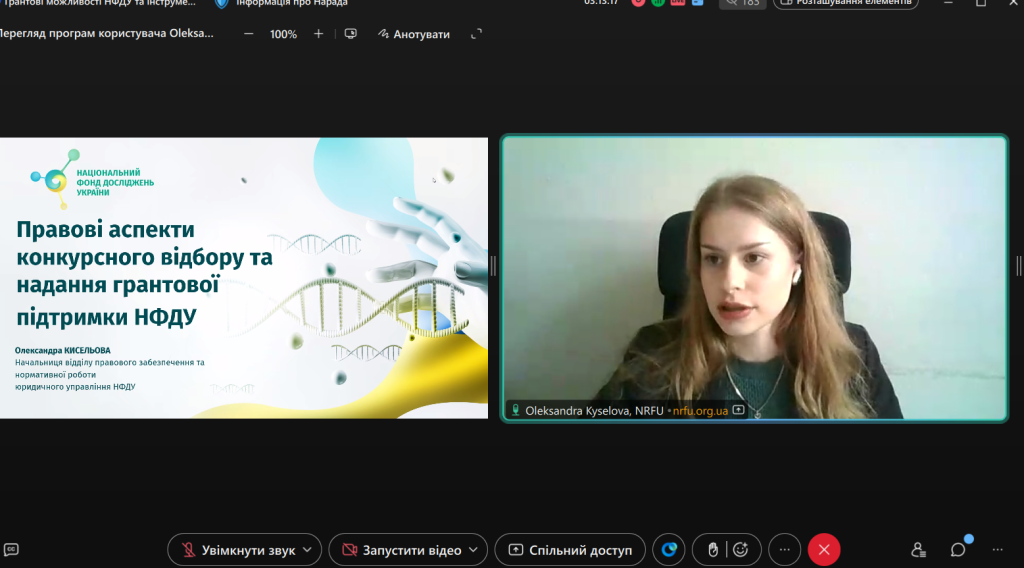1024x568 pixels.
Task: Zoom out shared content with minus button
Action: [249, 34]
